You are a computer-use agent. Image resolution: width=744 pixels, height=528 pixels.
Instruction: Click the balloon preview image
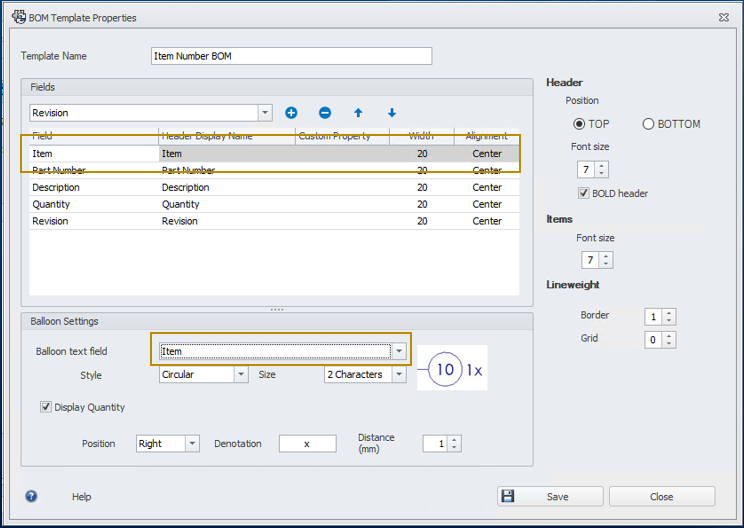[452, 368]
